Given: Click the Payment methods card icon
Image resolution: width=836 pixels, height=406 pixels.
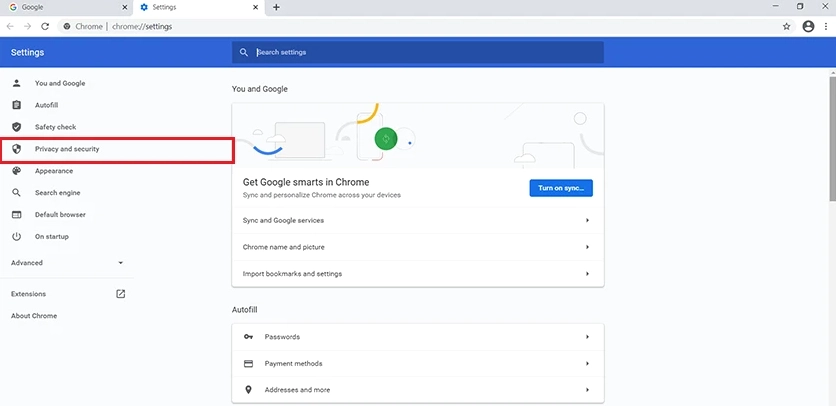Looking at the screenshot, I should coord(248,363).
